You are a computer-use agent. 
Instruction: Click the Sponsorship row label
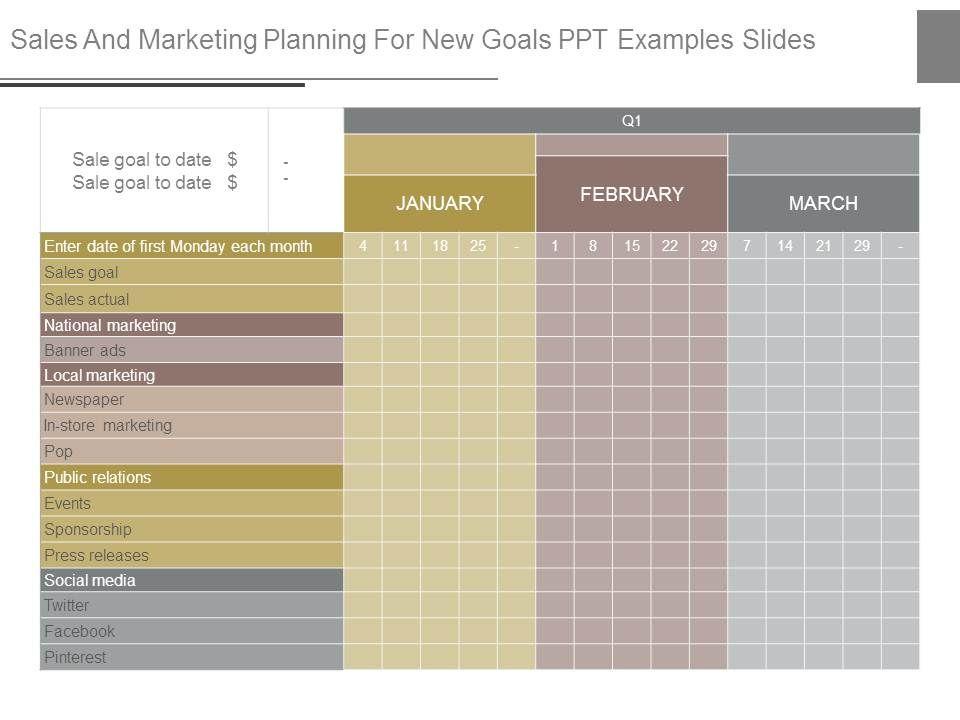pos(192,529)
